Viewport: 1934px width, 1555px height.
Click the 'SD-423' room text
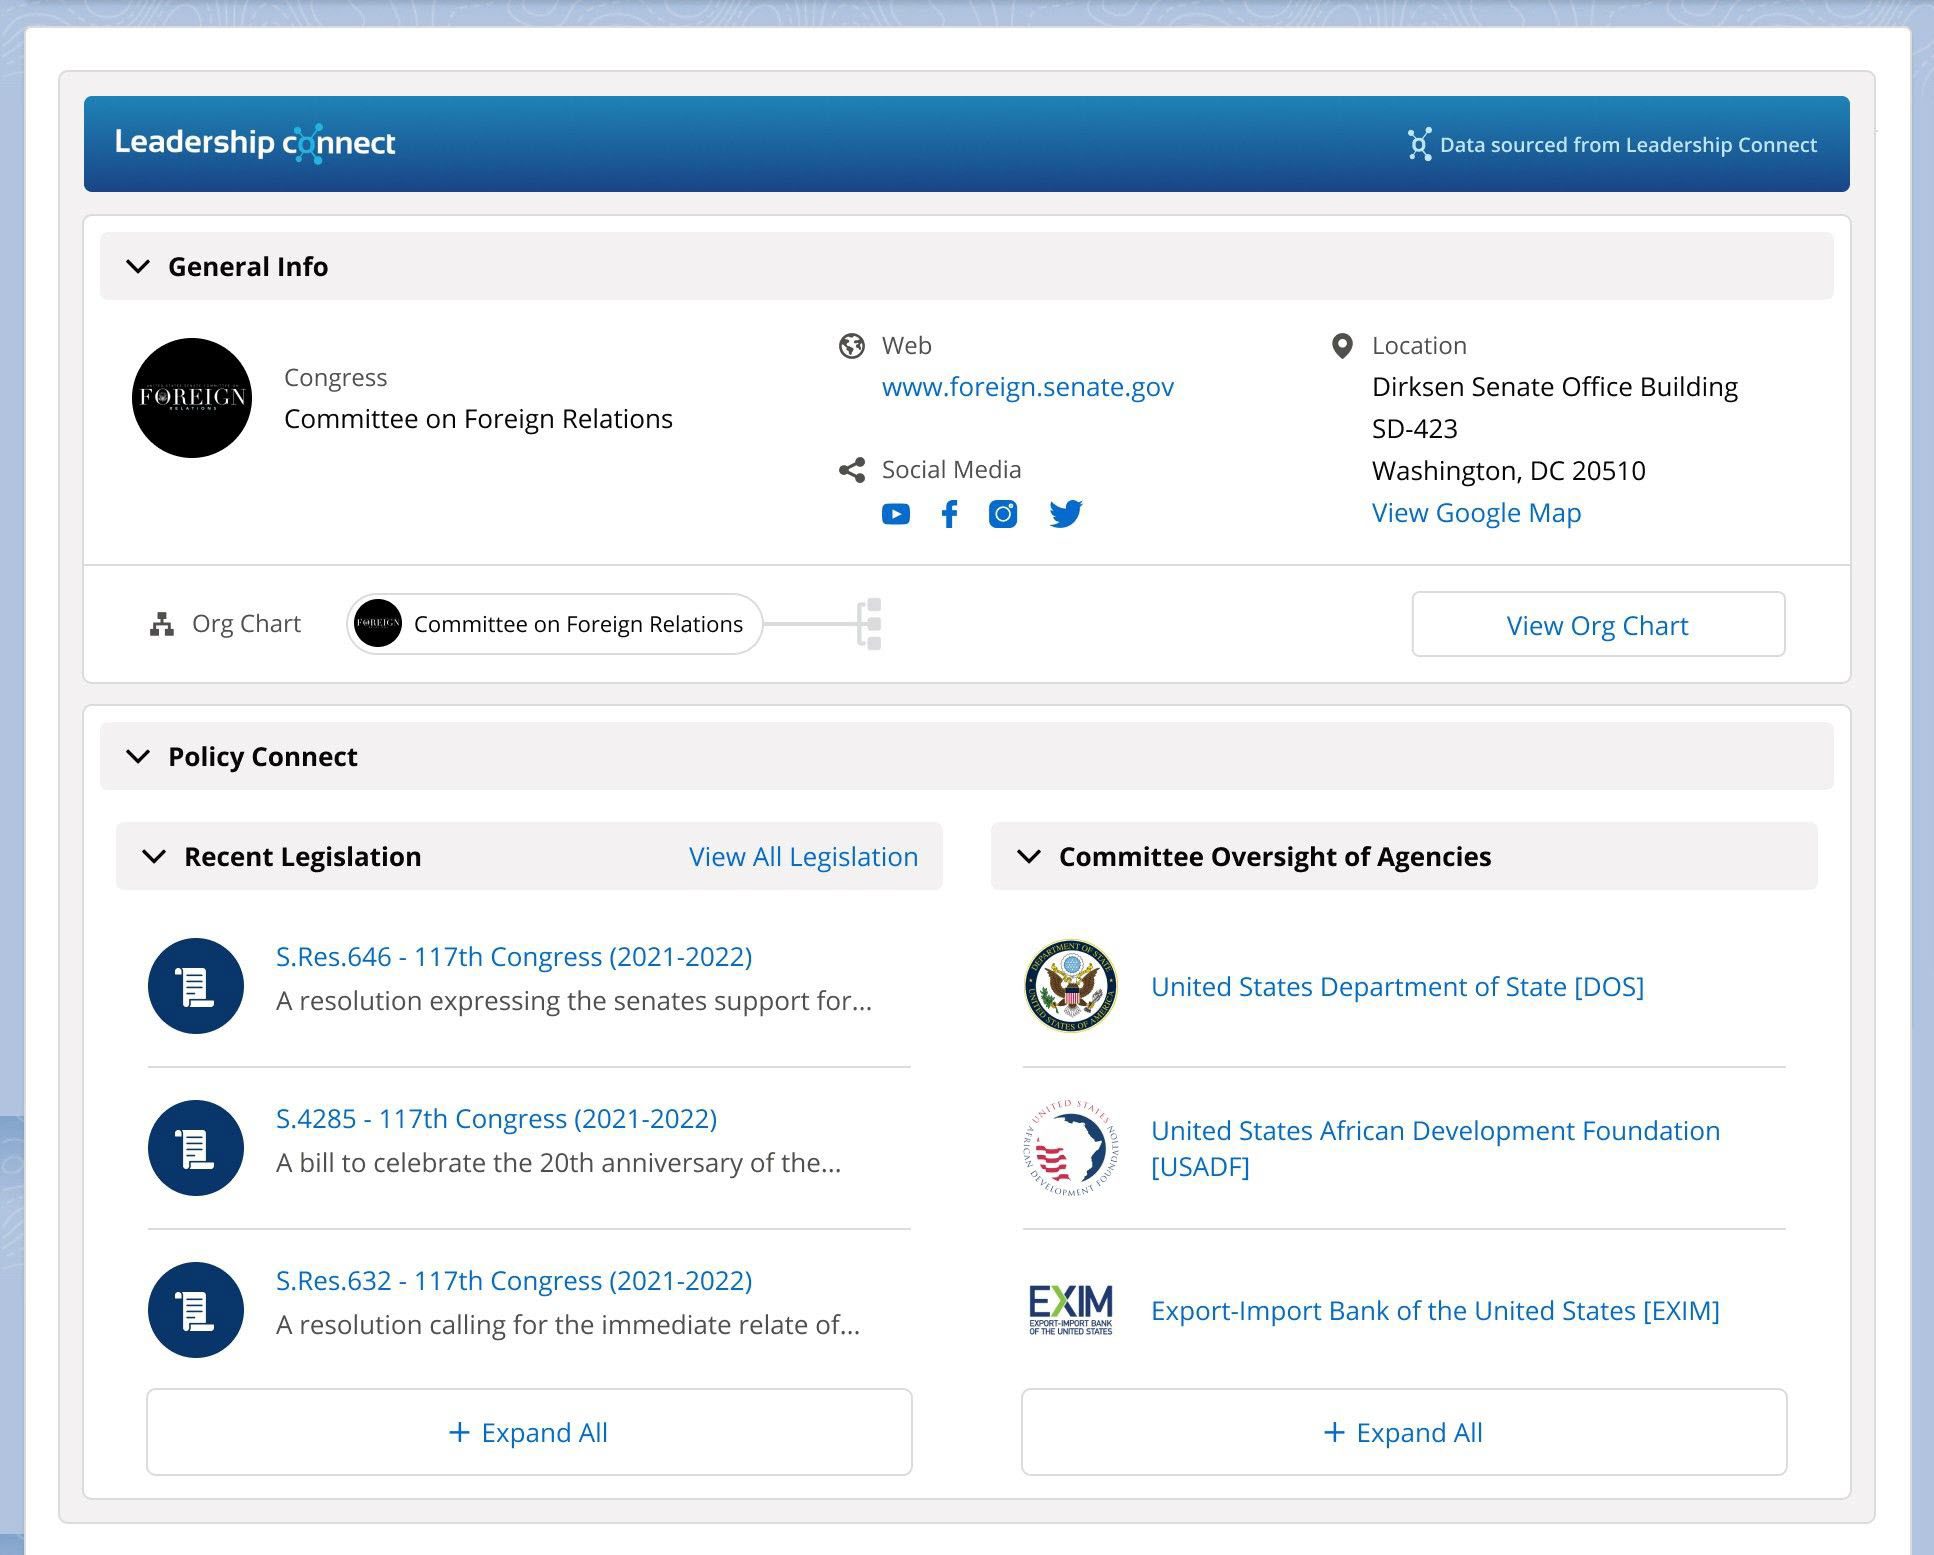tap(1415, 429)
